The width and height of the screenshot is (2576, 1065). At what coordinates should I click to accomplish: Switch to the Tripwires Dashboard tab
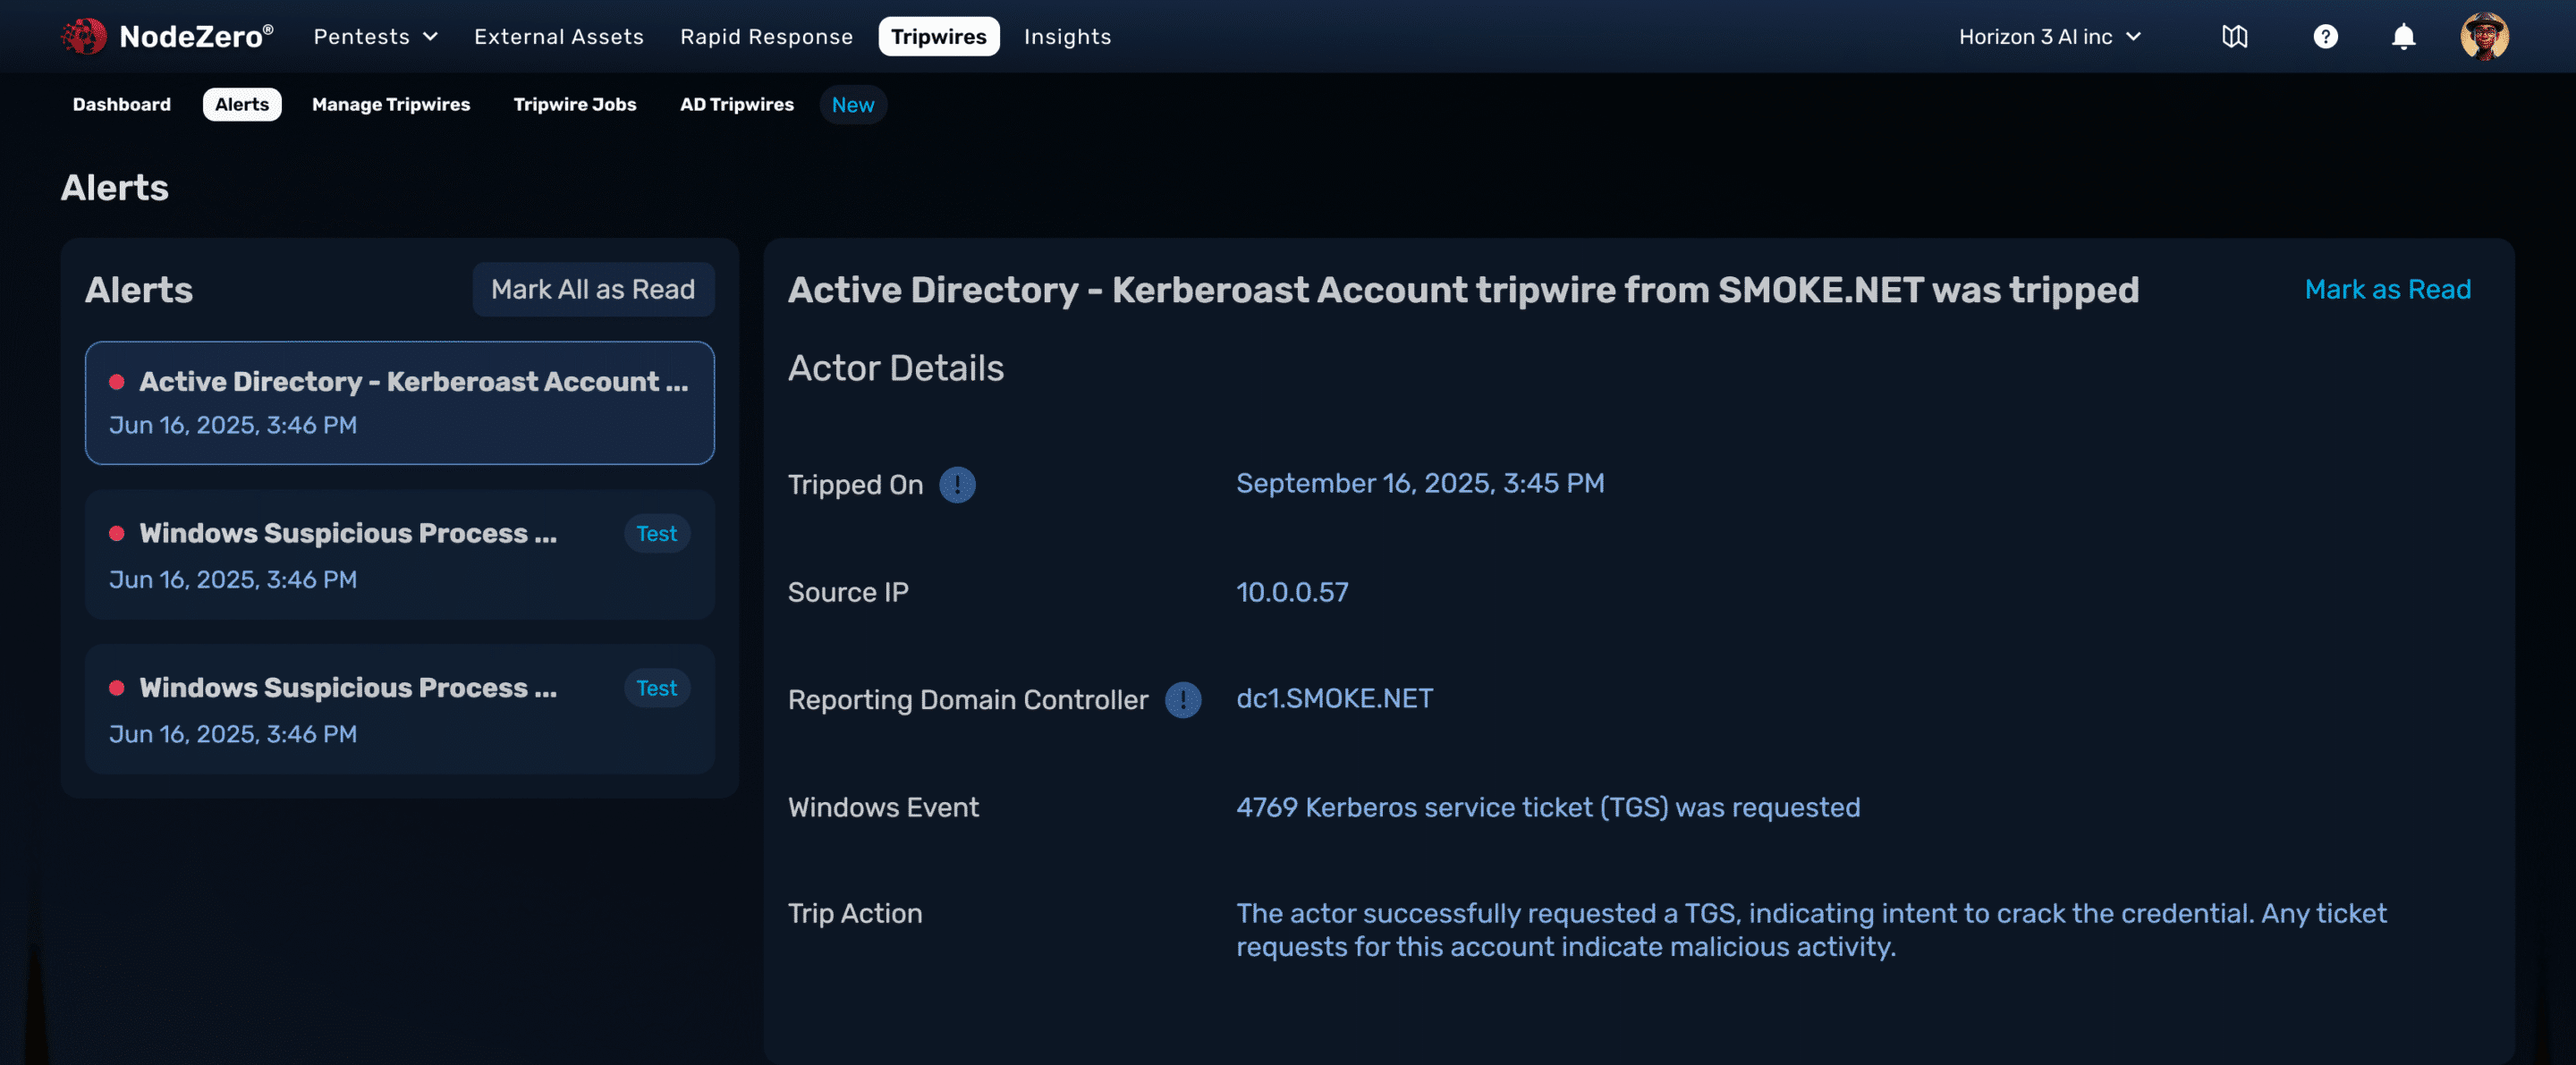click(x=121, y=105)
